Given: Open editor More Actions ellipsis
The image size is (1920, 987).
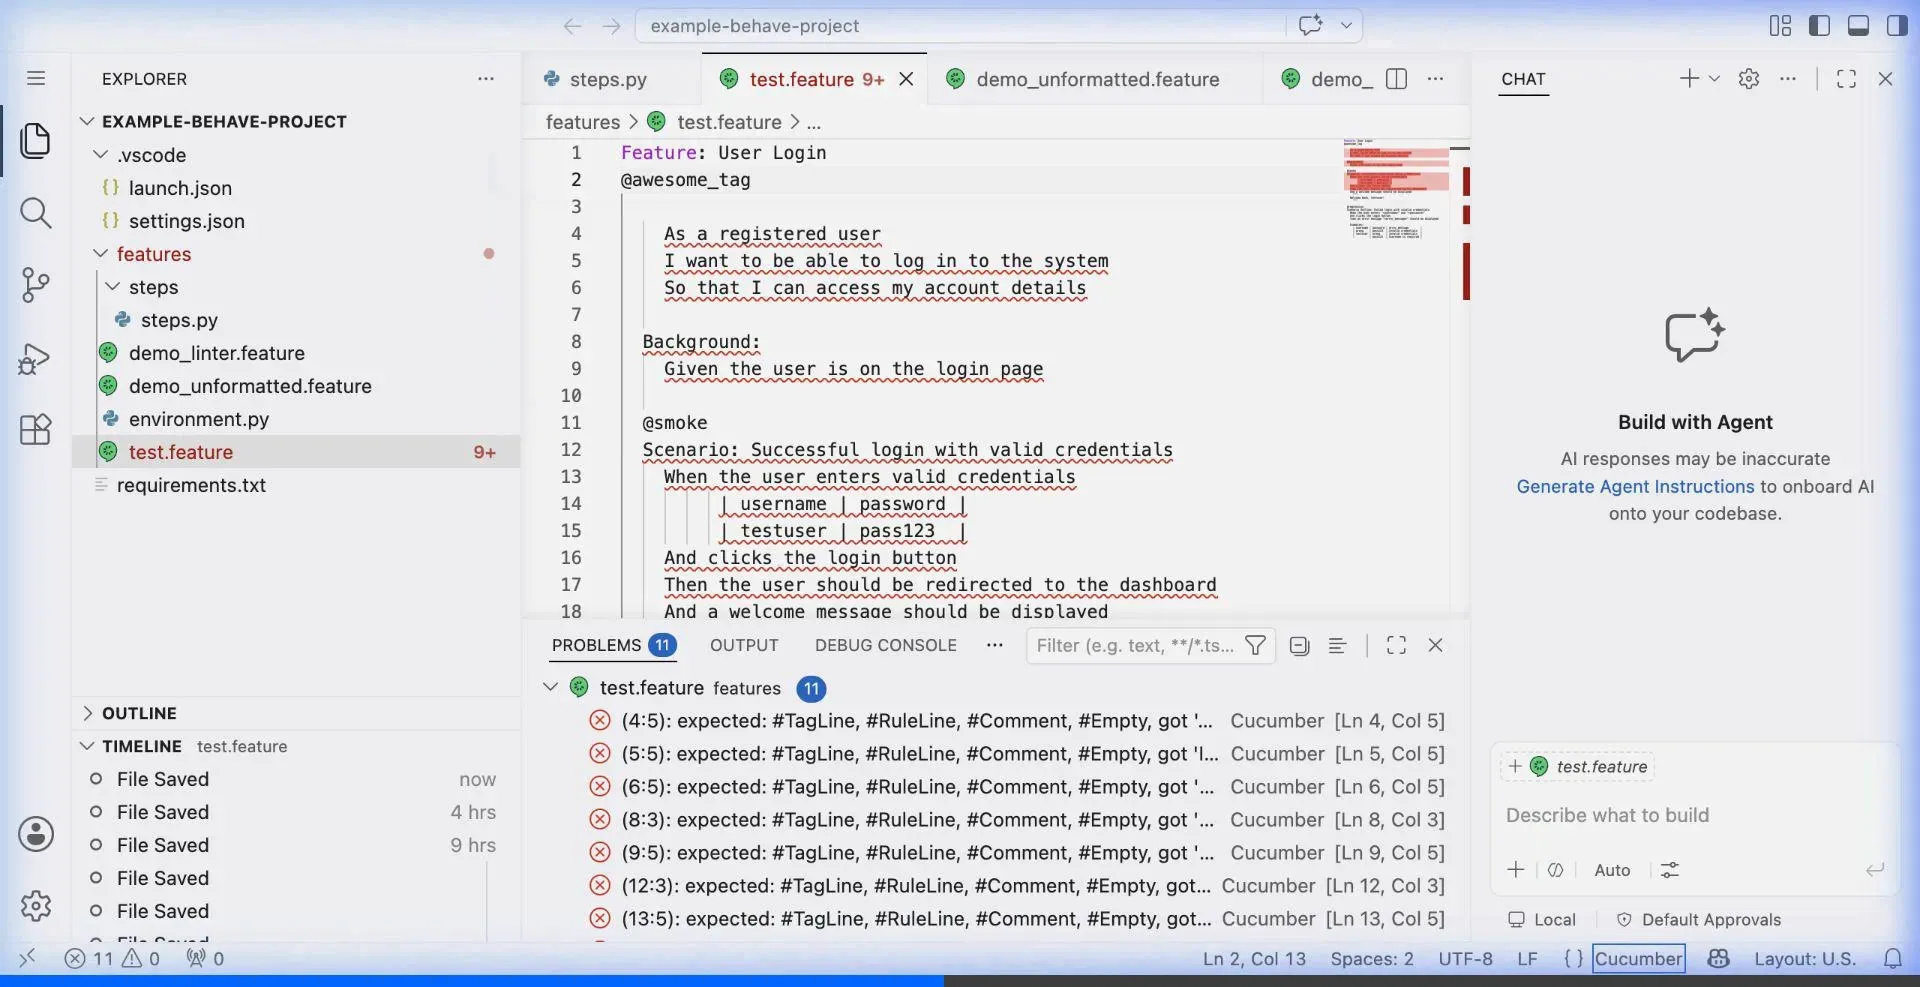Looking at the screenshot, I should [1435, 79].
